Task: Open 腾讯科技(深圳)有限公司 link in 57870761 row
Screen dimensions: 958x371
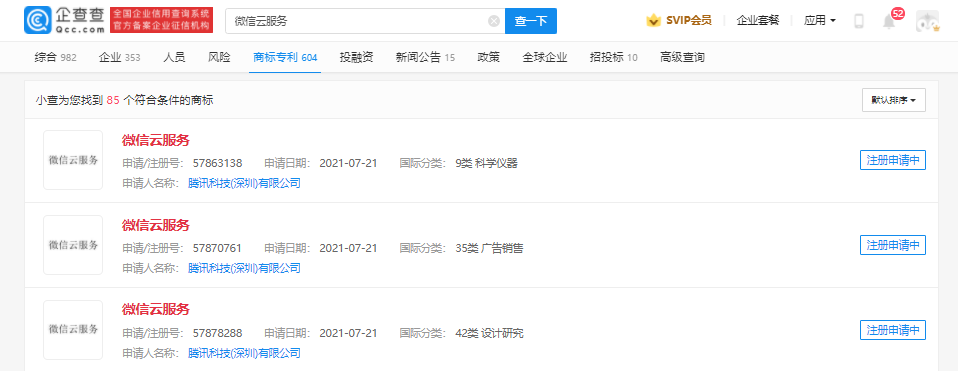Action: tap(244, 268)
